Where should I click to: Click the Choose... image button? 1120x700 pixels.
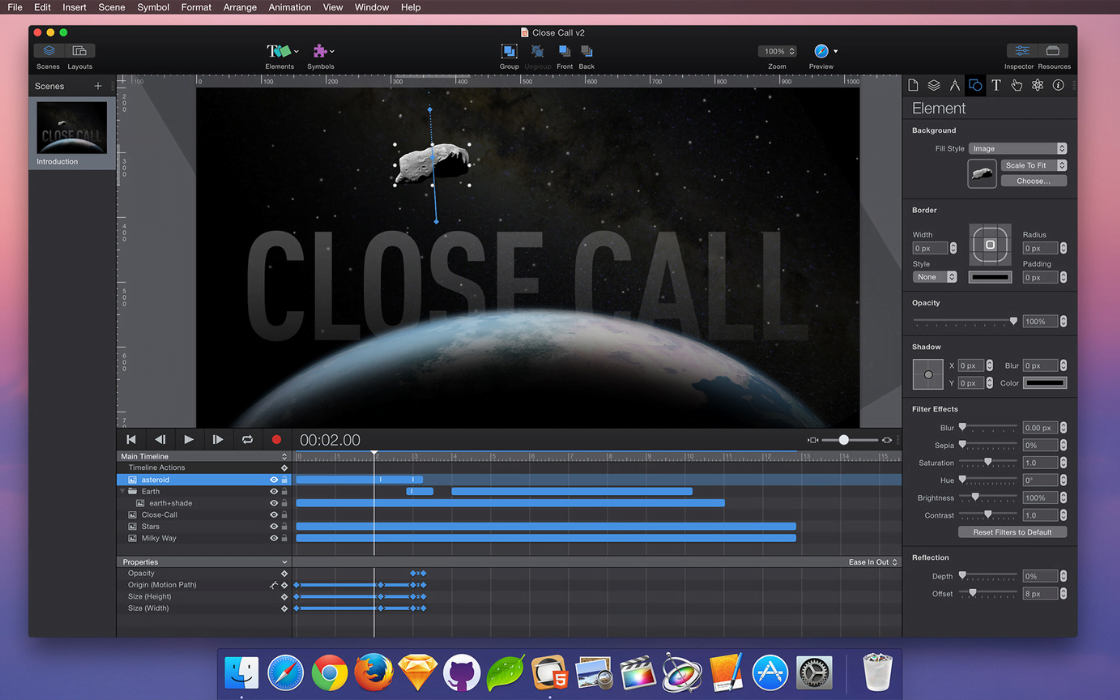(x=1033, y=181)
